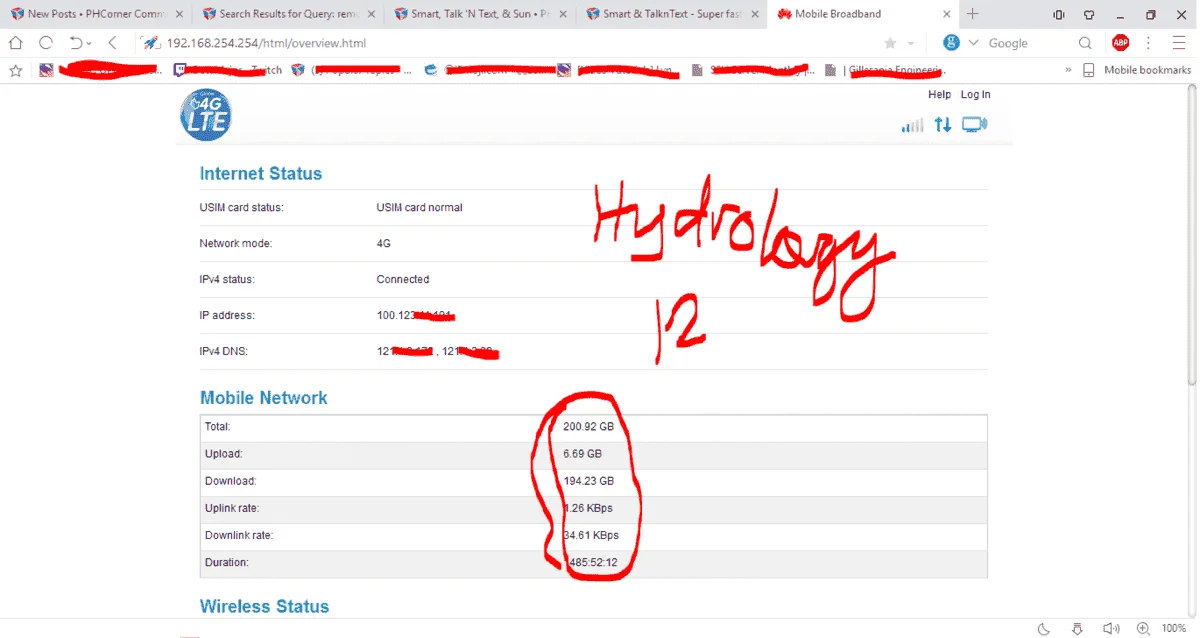
Task: Bookmark this page with the star icon
Action: click(x=890, y=43)
